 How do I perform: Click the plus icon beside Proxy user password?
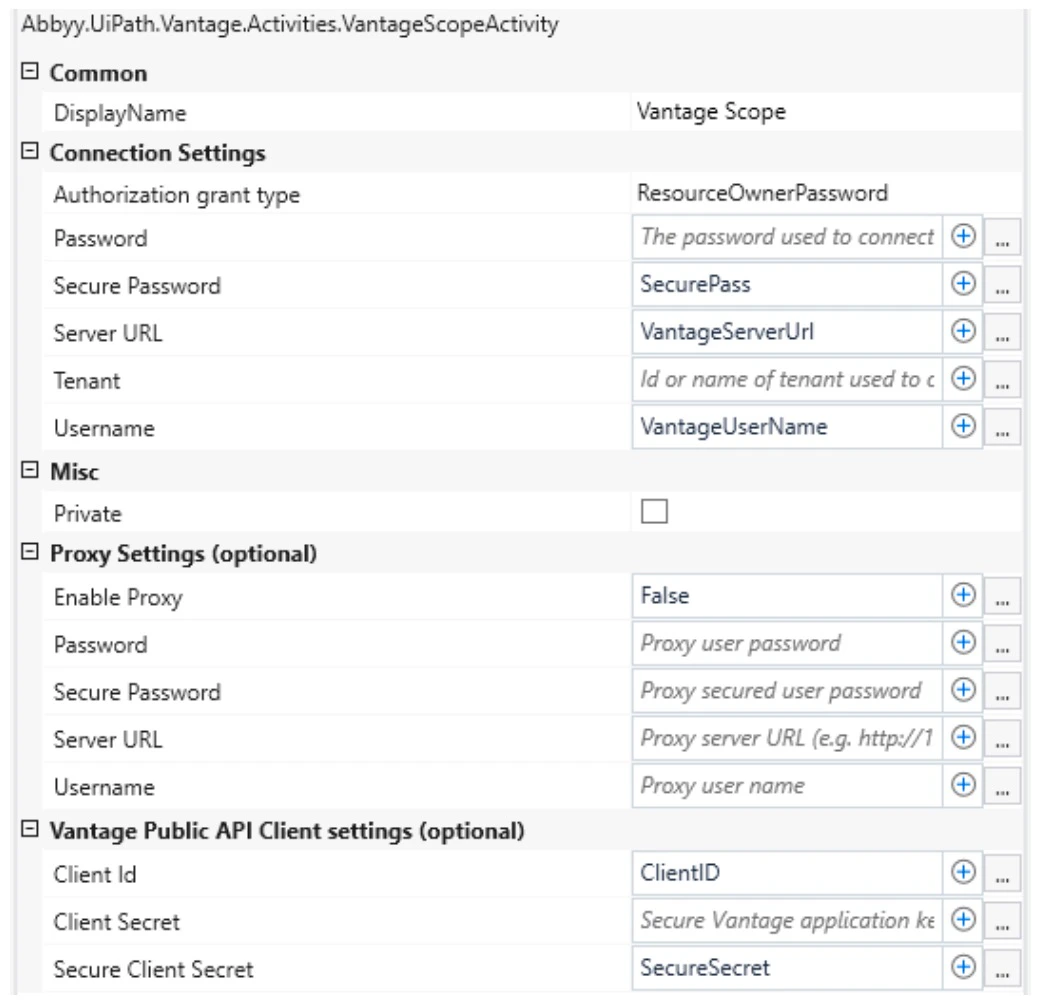click(961, 643)
